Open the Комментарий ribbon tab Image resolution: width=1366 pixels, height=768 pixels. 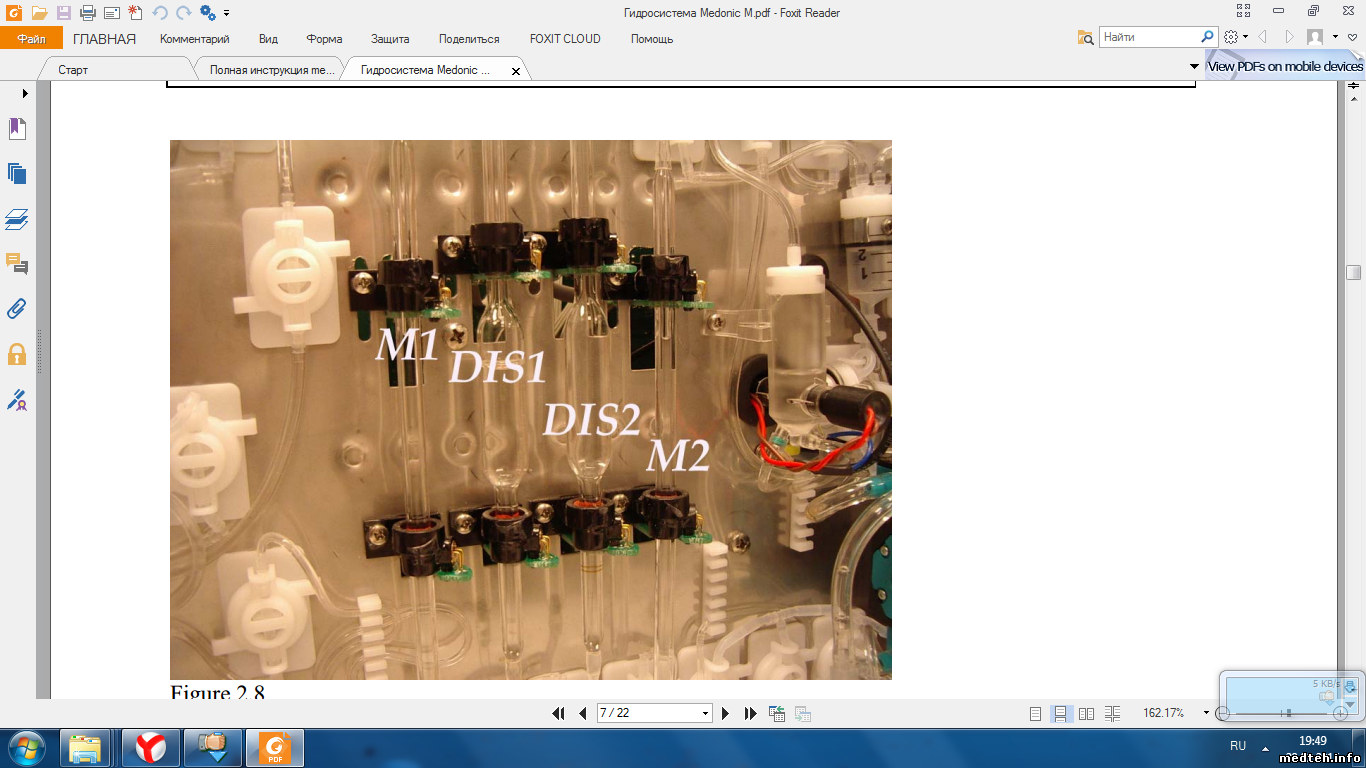coord(194,39)
